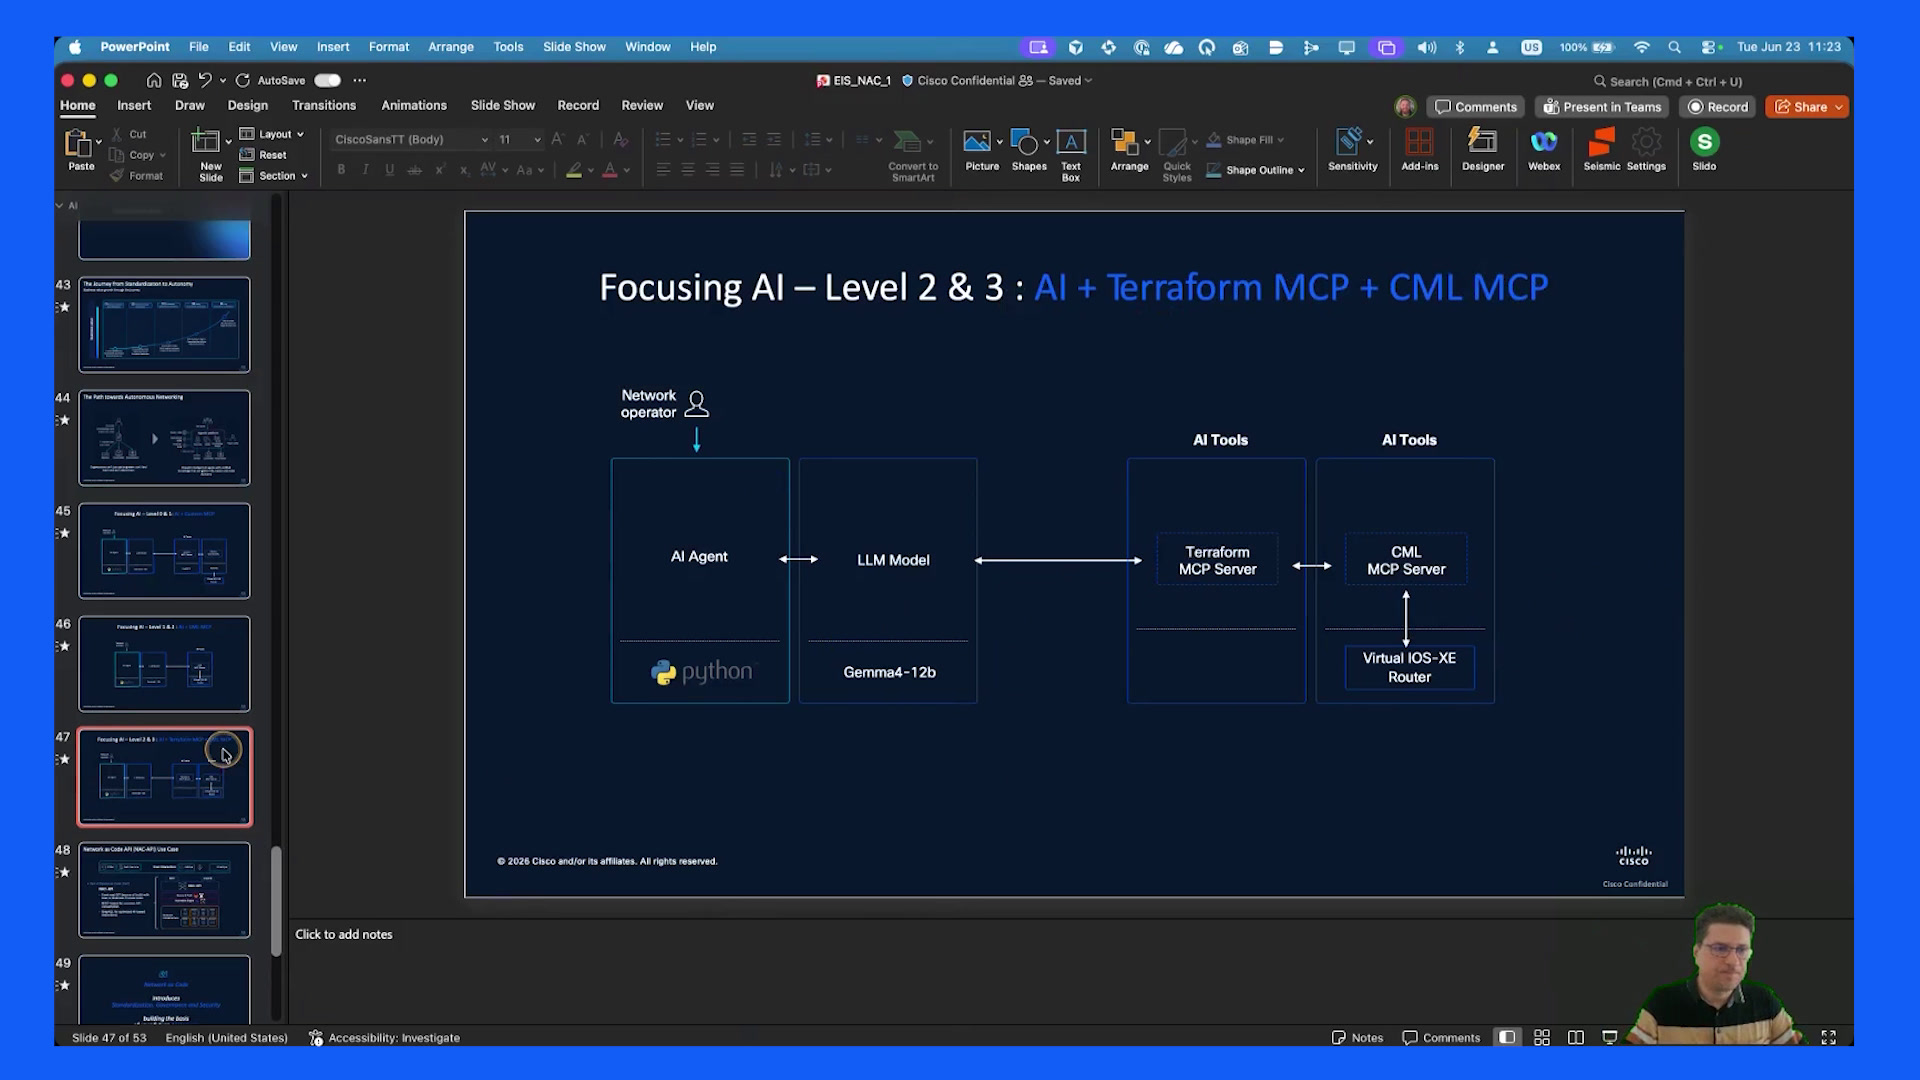Screen dimensions: 1920x1080
Task: Open the font color swatch picker
Action: (x=626, y=170)
